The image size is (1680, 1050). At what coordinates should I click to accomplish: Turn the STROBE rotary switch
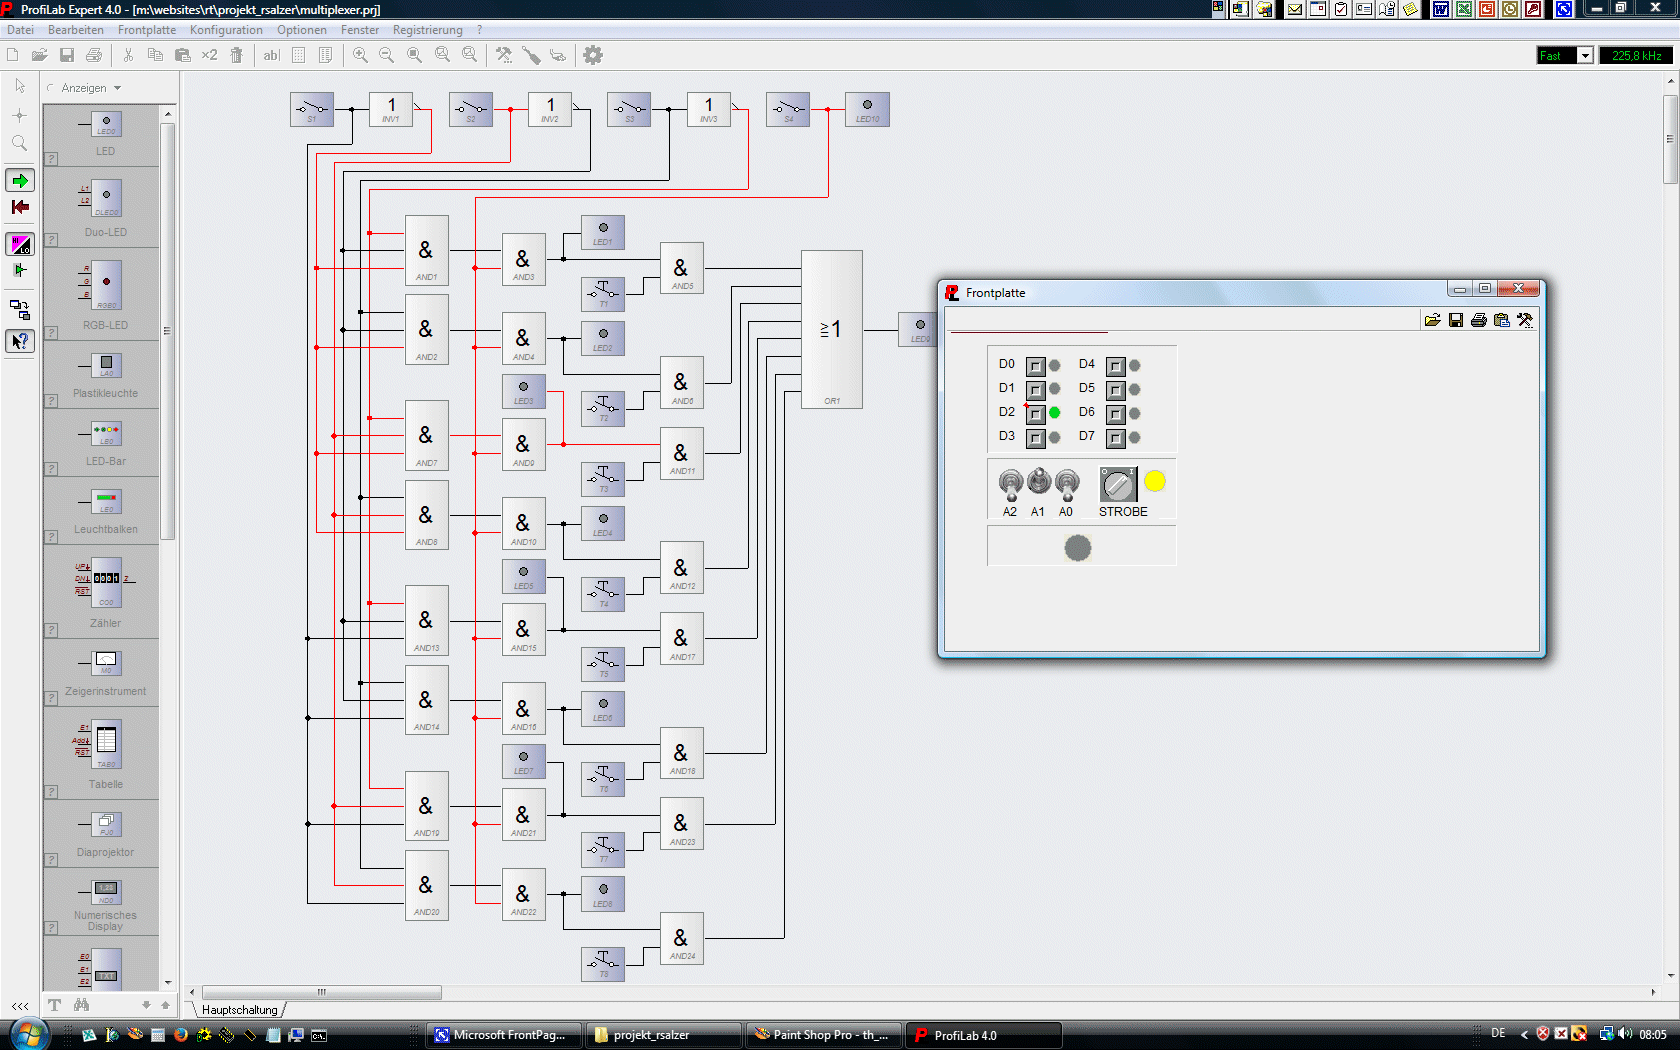[x=1118, y=484]
